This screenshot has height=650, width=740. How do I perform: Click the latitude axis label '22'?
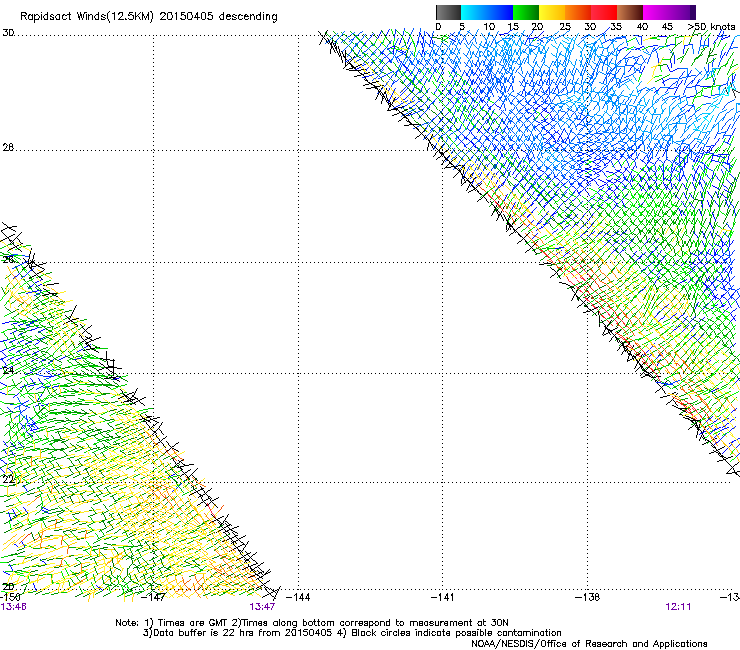(8, 480)
